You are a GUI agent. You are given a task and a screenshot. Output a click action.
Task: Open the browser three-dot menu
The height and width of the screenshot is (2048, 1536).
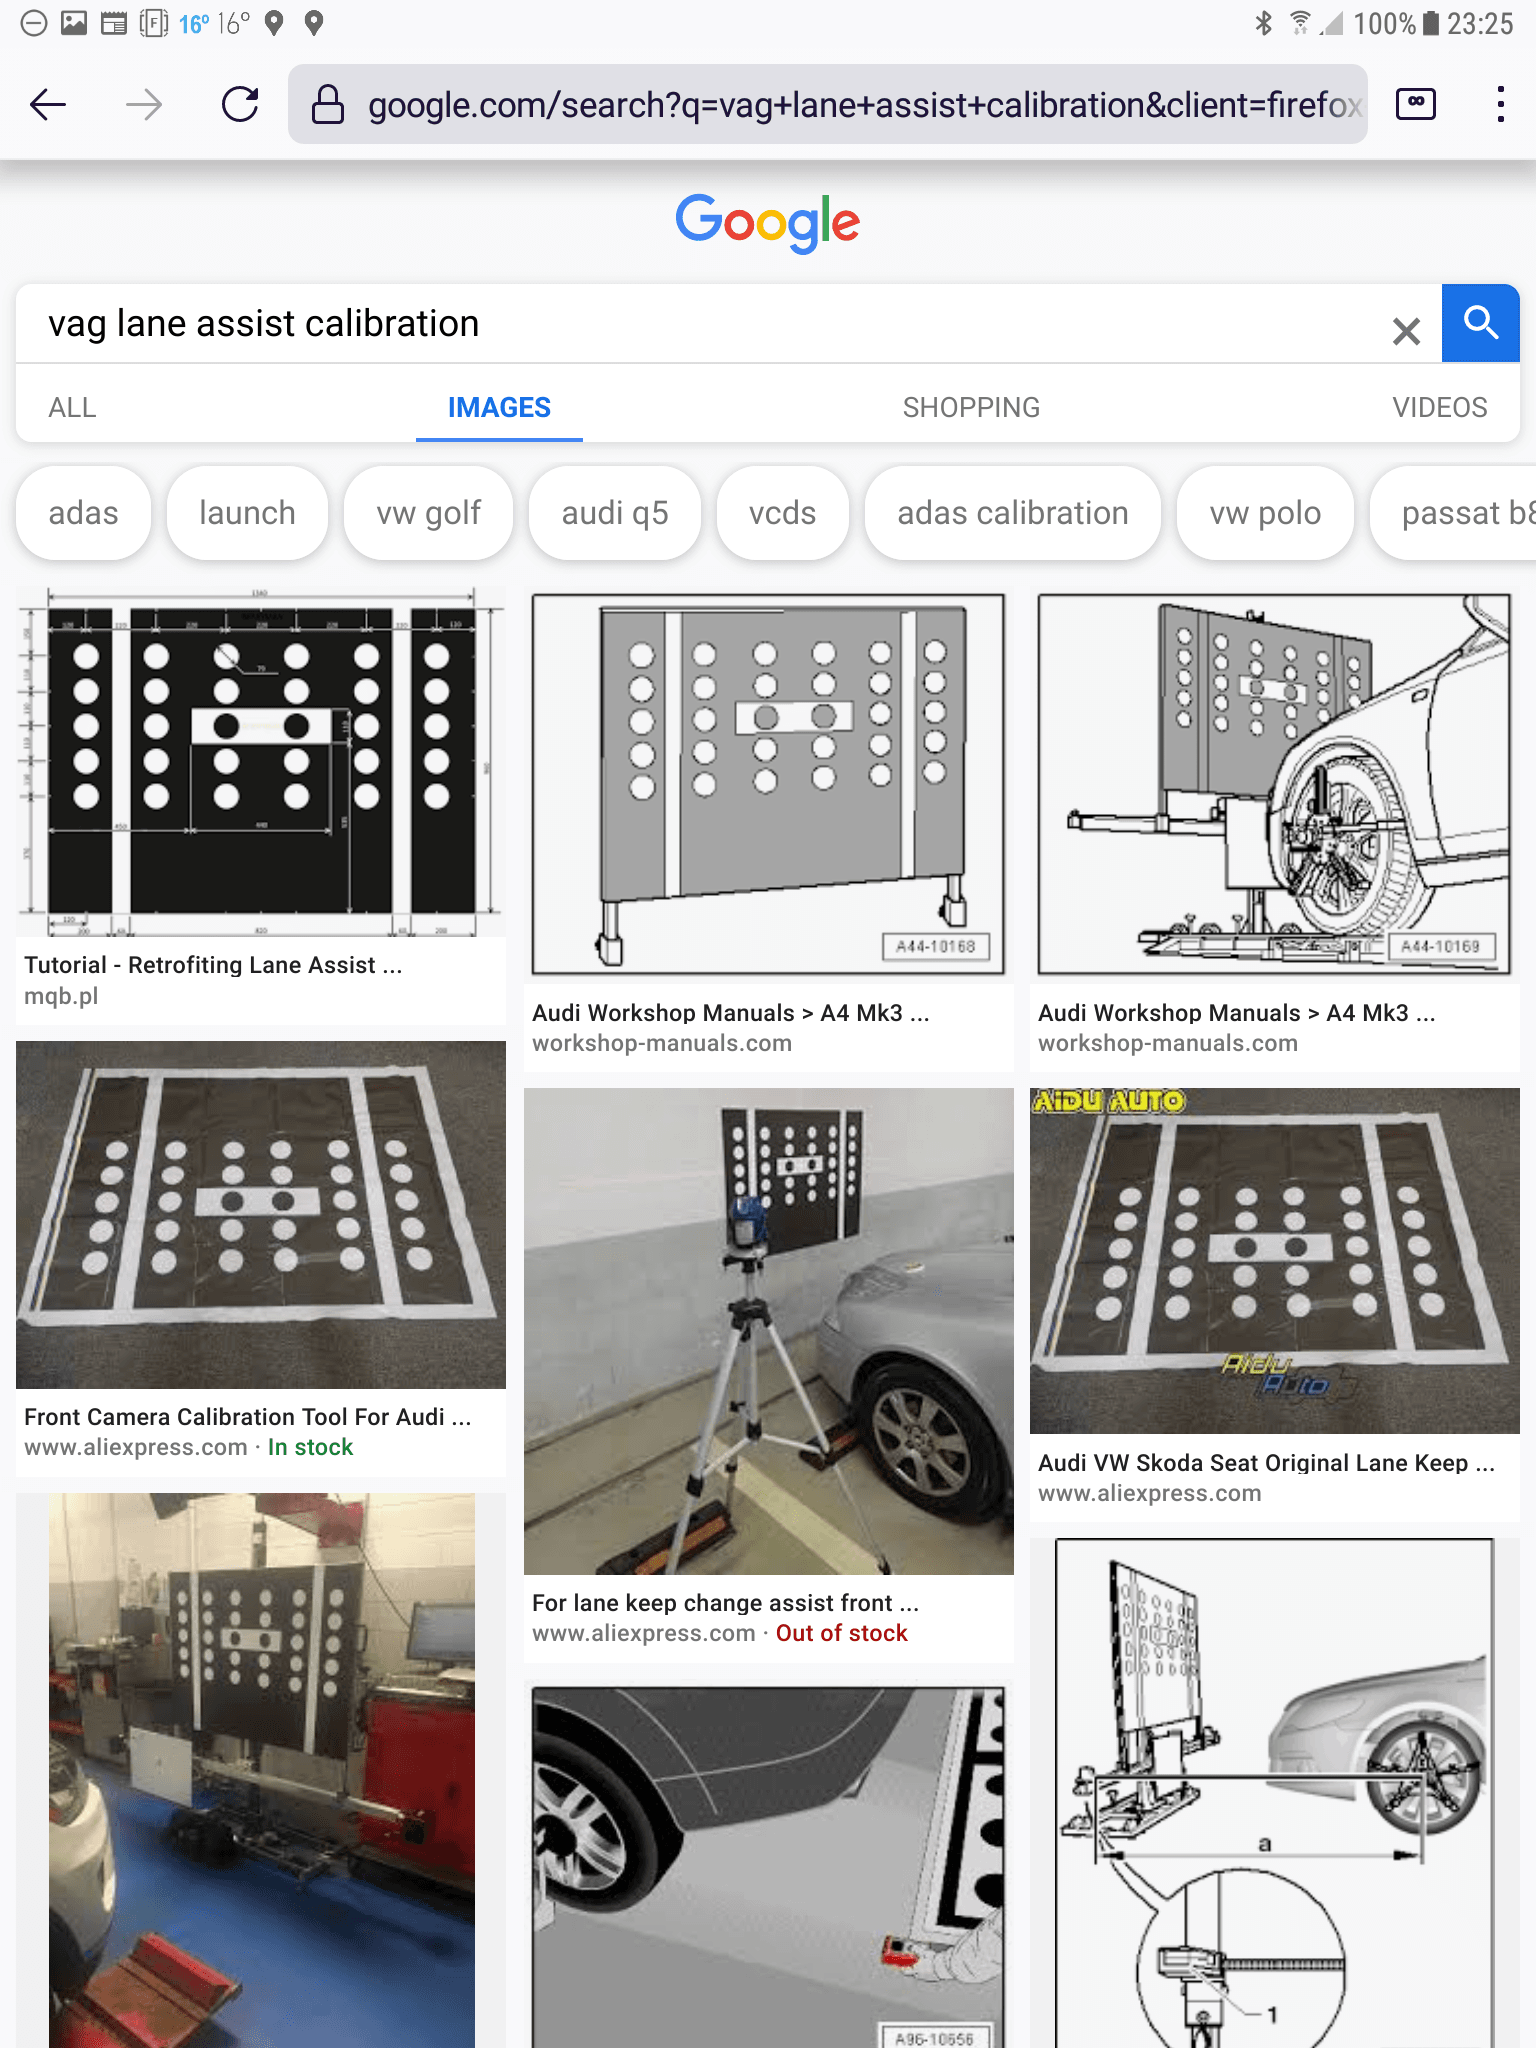[1500, 104]
